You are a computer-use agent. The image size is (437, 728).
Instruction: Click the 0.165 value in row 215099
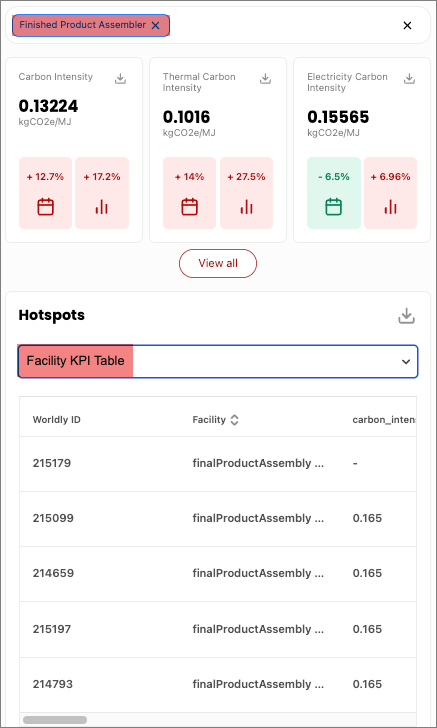click(367, 518)
